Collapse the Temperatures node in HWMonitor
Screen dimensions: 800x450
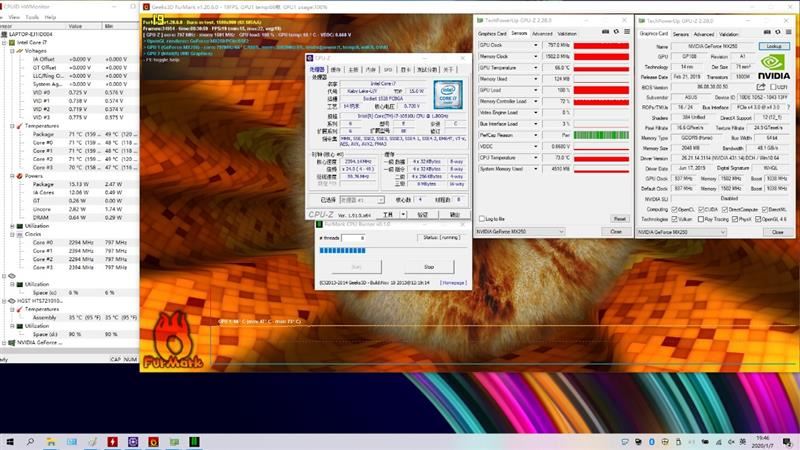12,126
